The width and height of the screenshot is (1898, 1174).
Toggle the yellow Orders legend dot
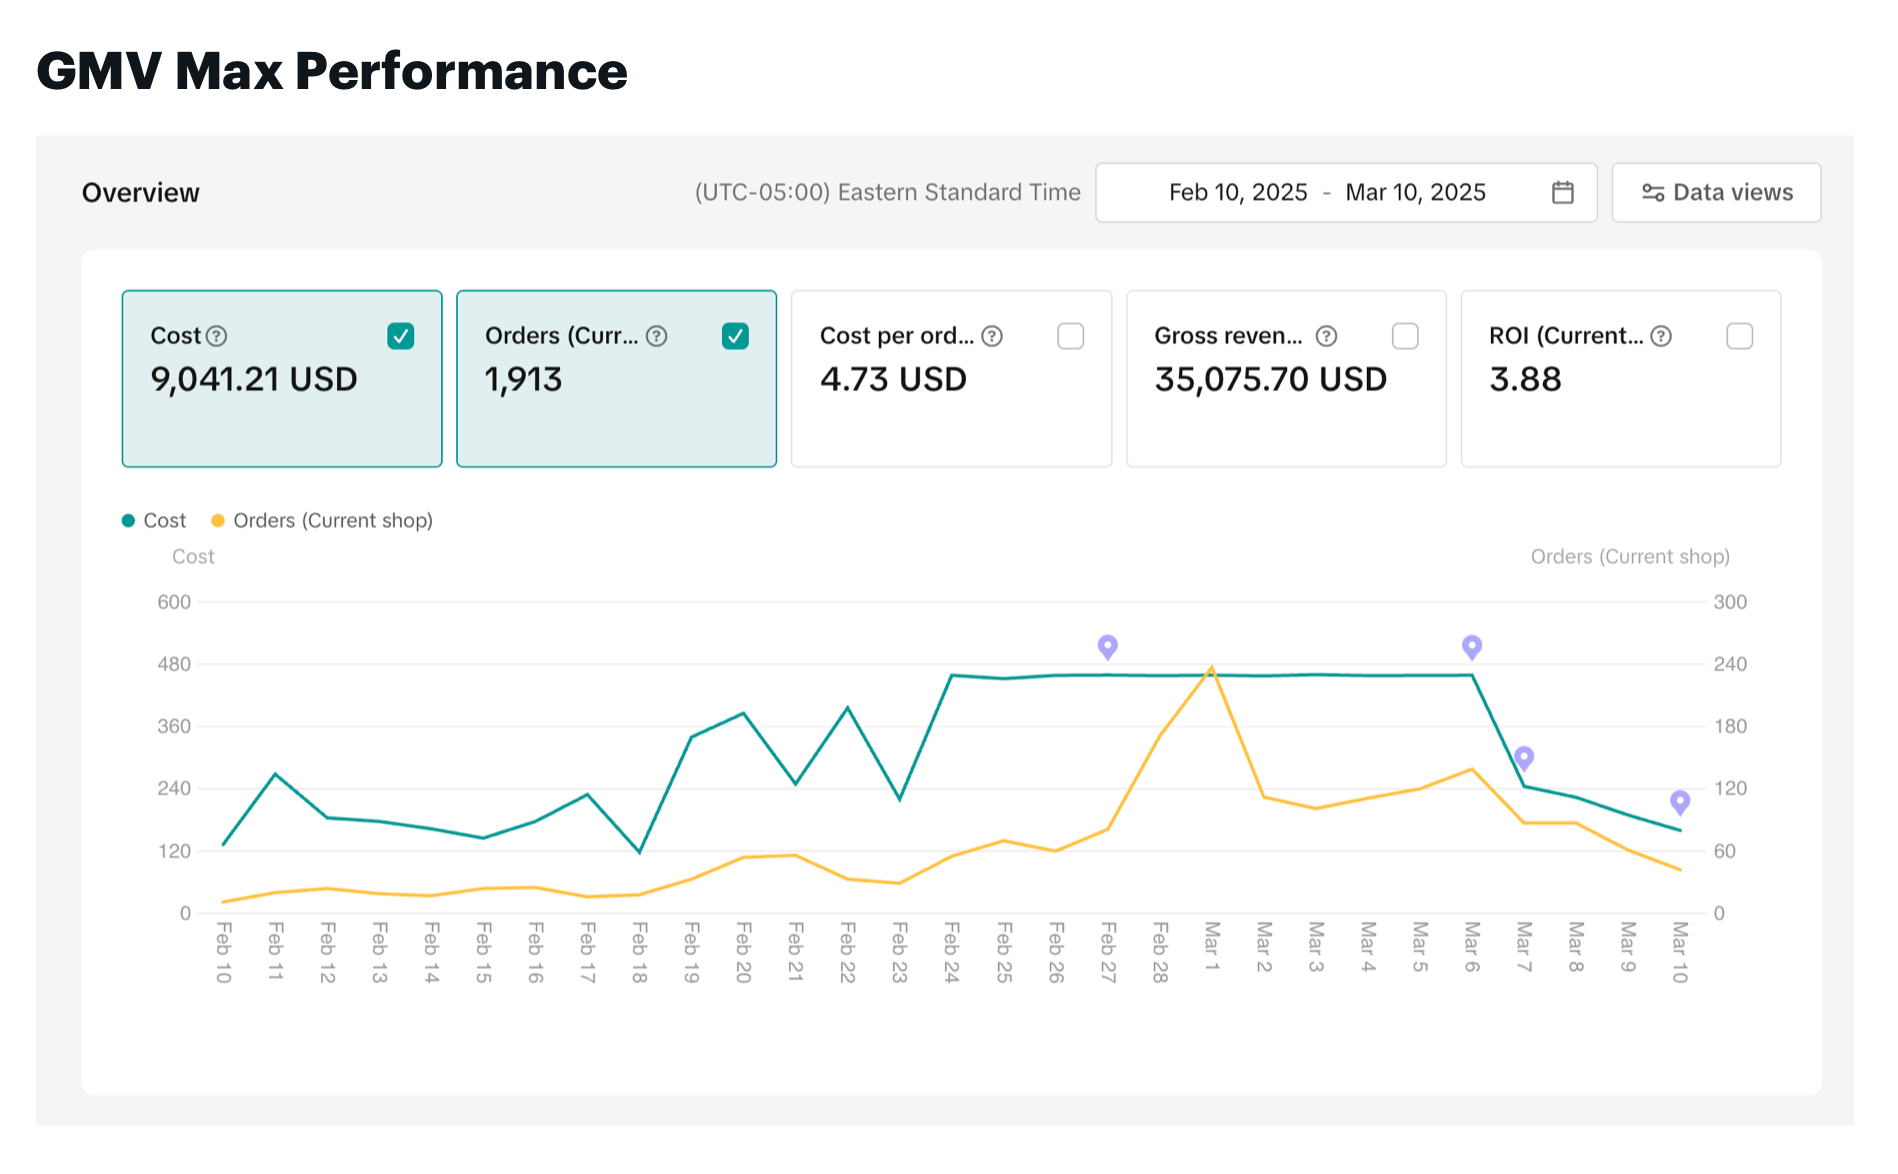[218, 520]
